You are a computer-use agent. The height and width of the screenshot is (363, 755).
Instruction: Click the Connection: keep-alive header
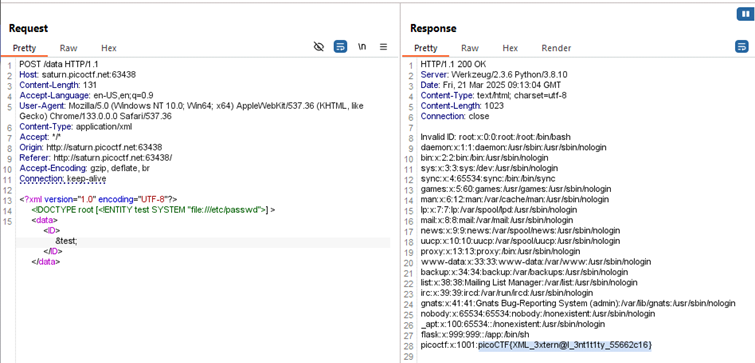(63, 179)
